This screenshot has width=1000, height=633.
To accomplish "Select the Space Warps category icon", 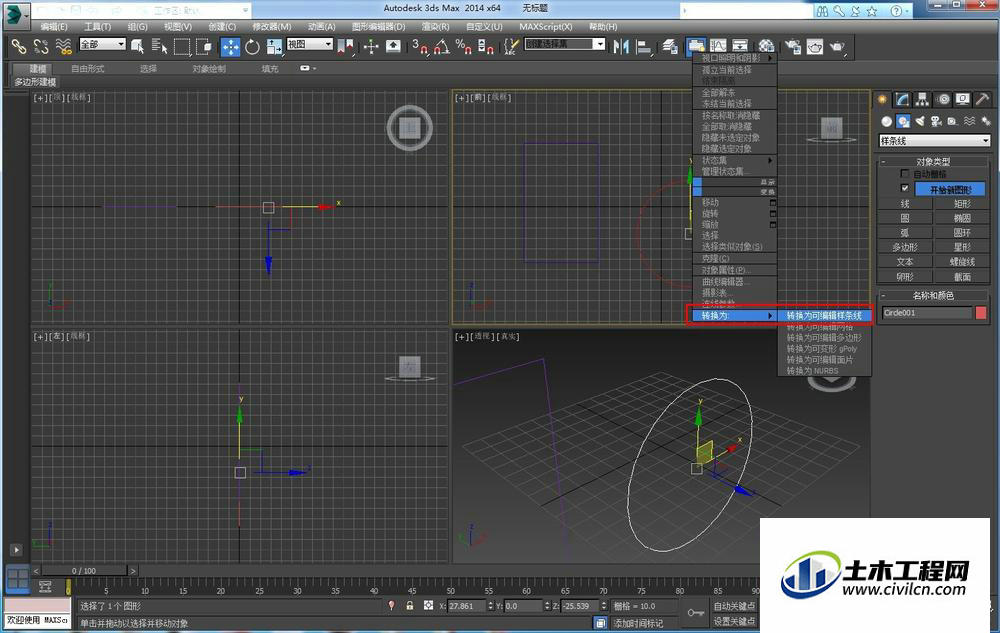I will 969,121.
